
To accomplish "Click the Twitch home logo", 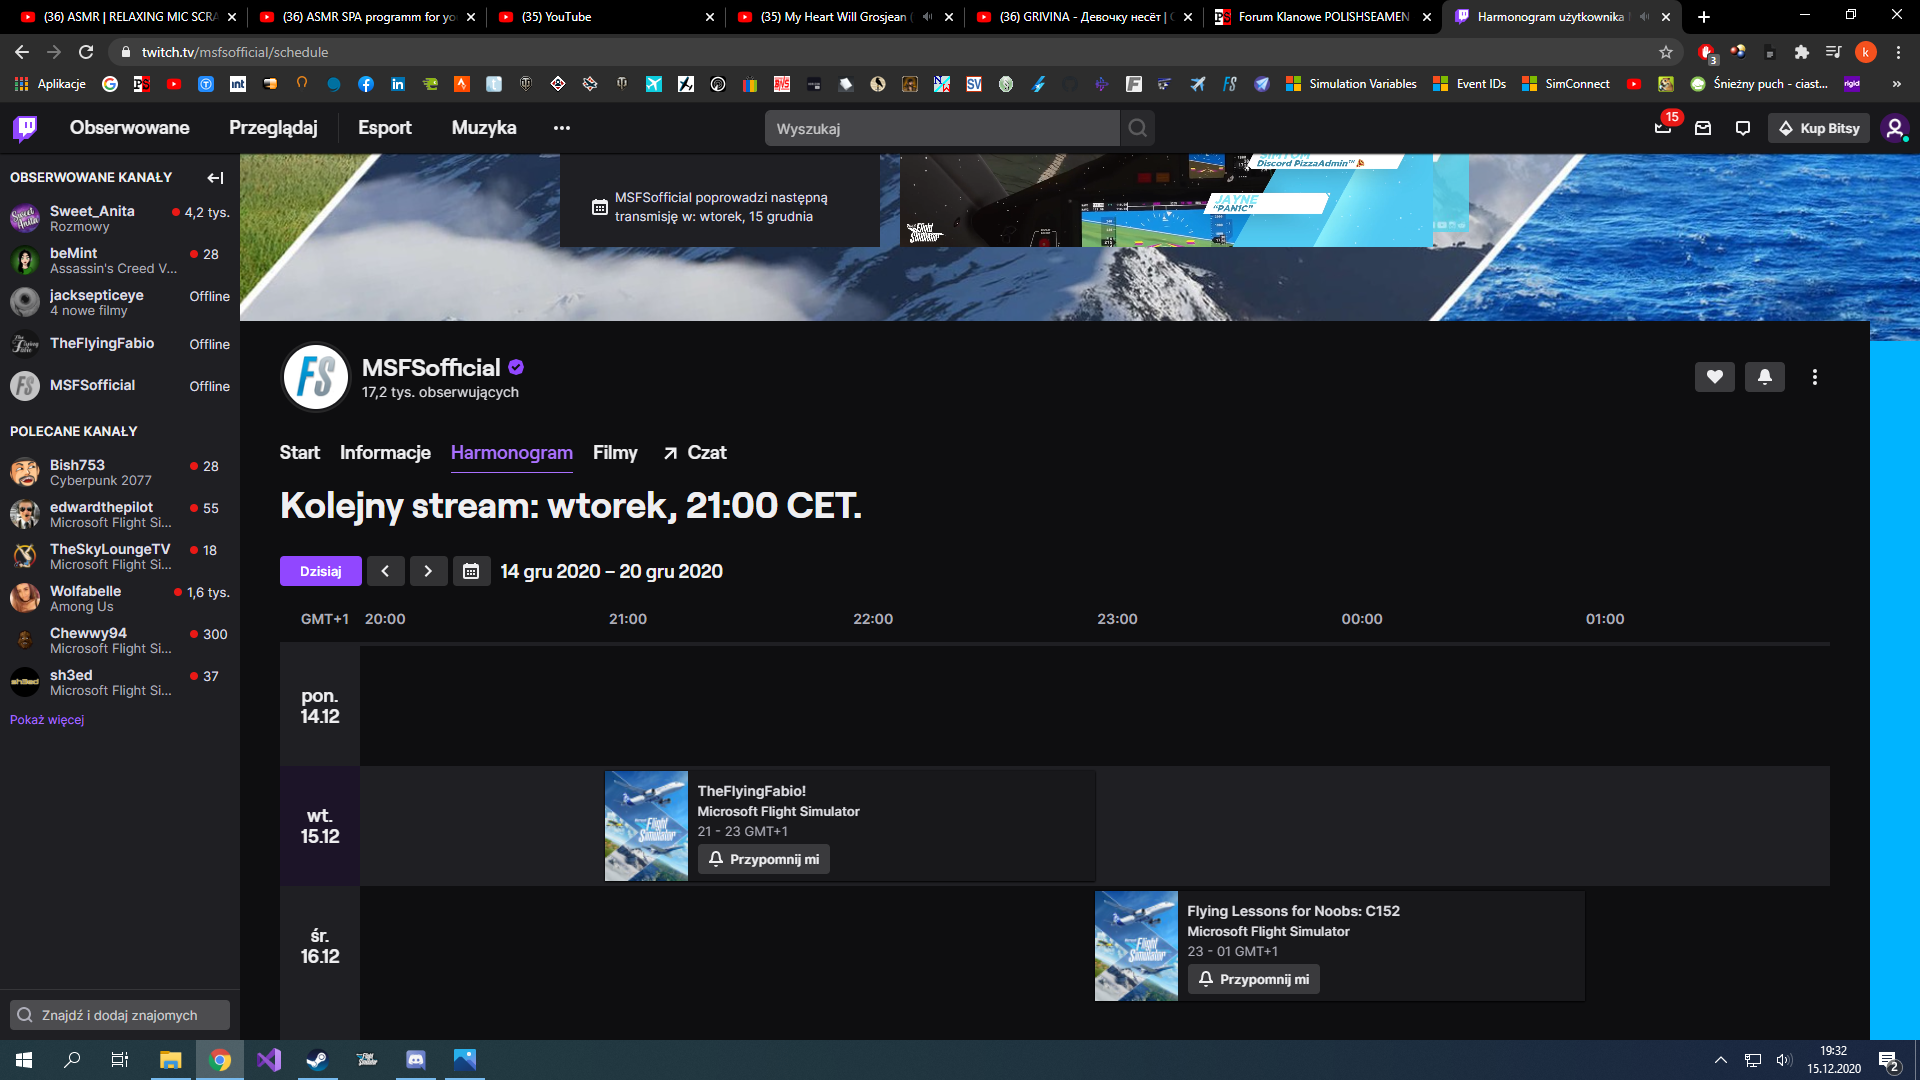I will pyautogui.click(x=25, y=128).
